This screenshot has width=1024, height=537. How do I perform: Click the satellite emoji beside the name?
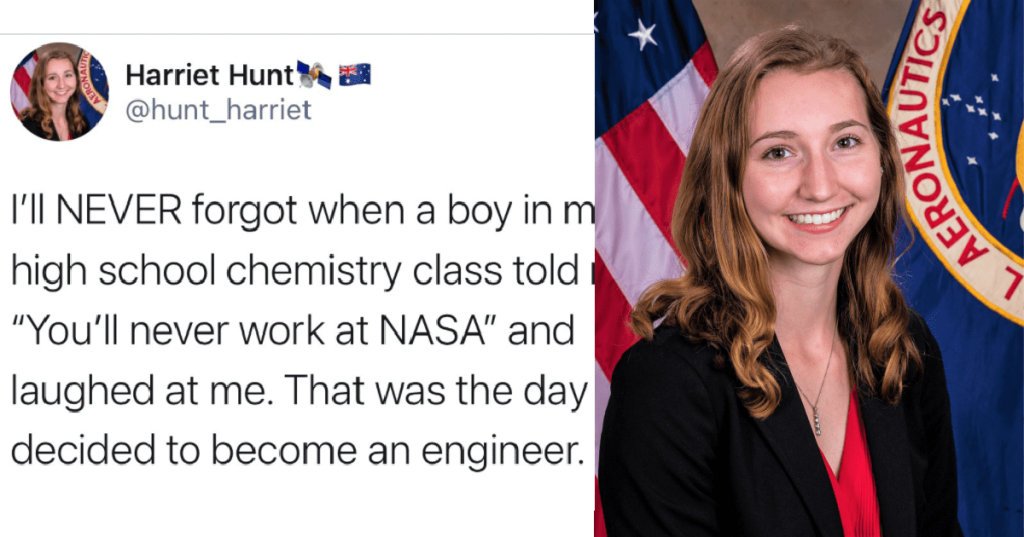pos(314,75)
